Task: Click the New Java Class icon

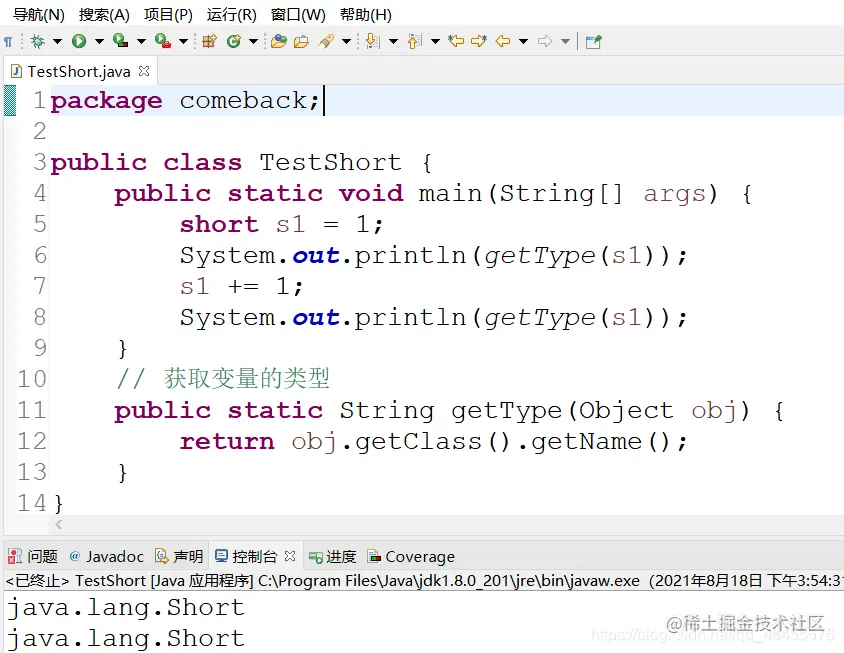Action: 234,41
